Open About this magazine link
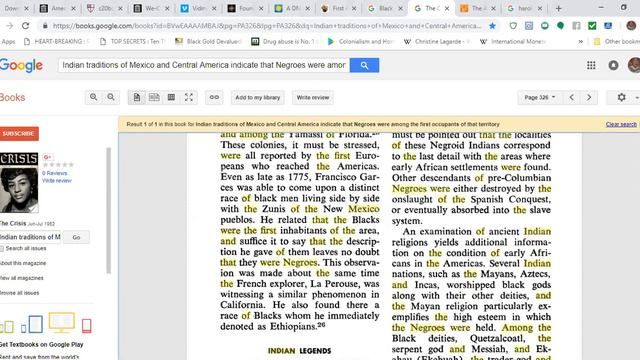Screen dimensions: 640x360 tap(23, 263)
